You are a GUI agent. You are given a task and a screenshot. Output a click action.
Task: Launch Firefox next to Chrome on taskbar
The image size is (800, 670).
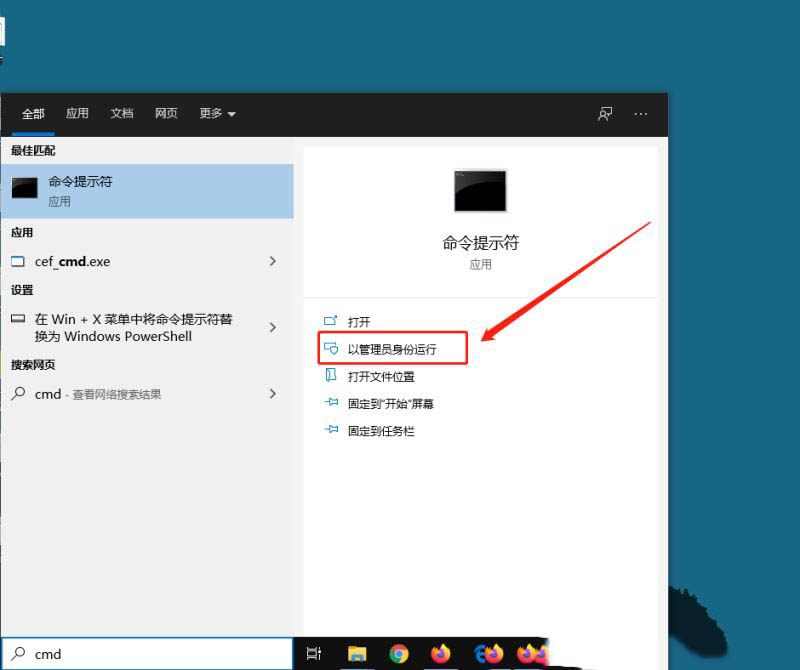point(441,654)
